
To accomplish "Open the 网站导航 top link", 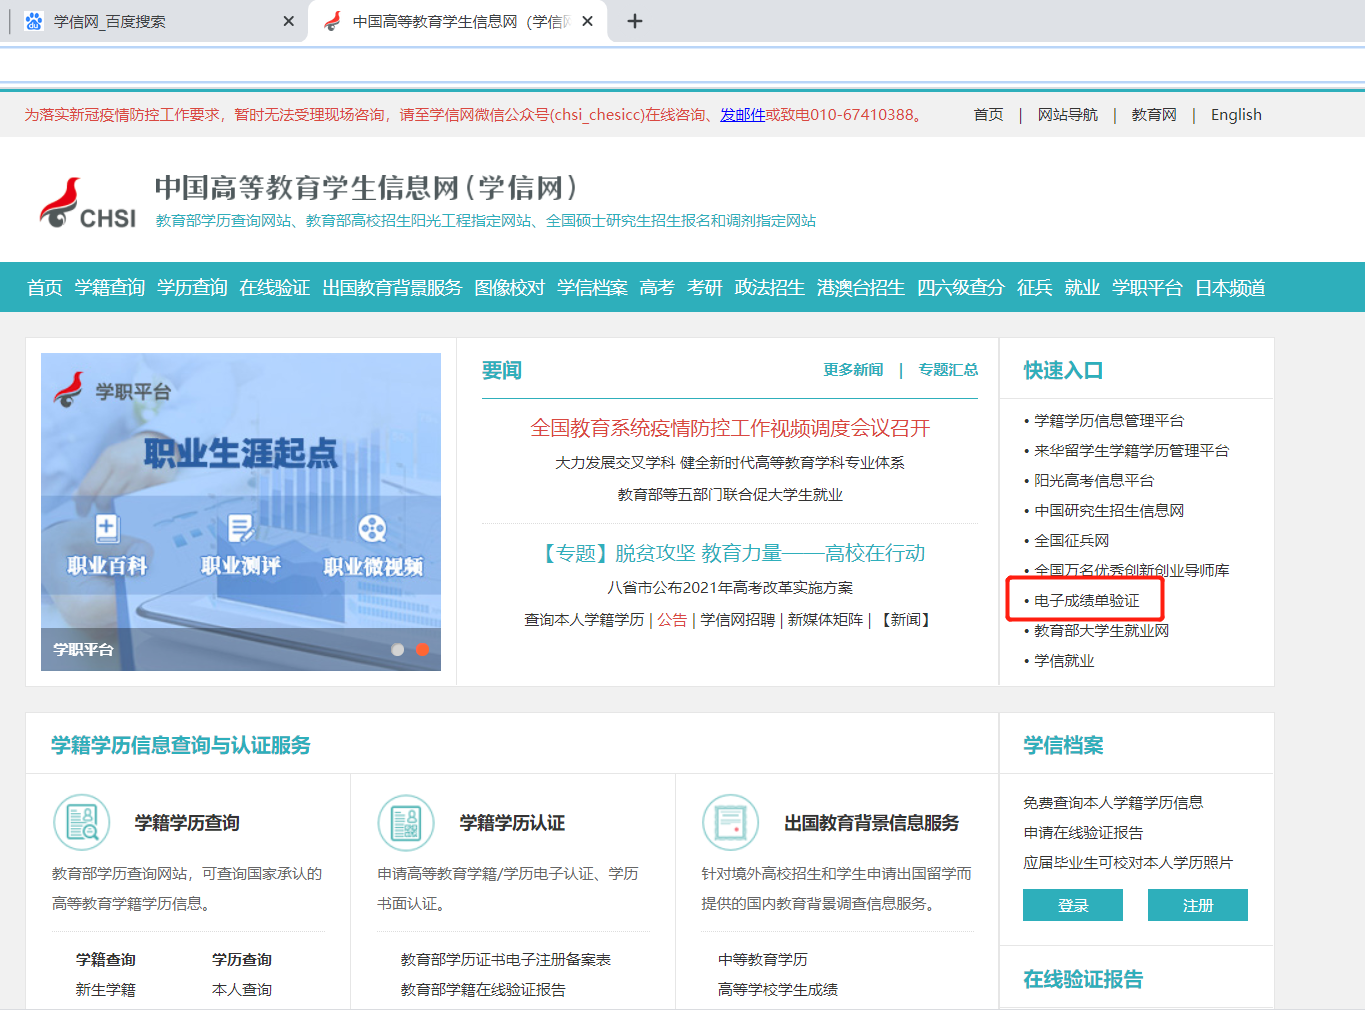I will [x=1068, y=115].
